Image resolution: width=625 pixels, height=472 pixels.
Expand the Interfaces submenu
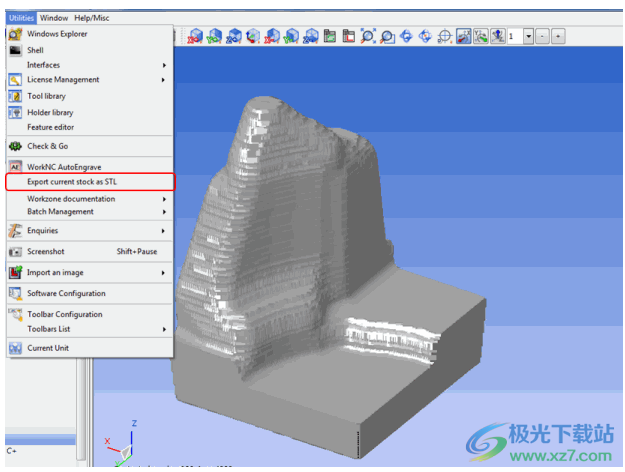90,65
